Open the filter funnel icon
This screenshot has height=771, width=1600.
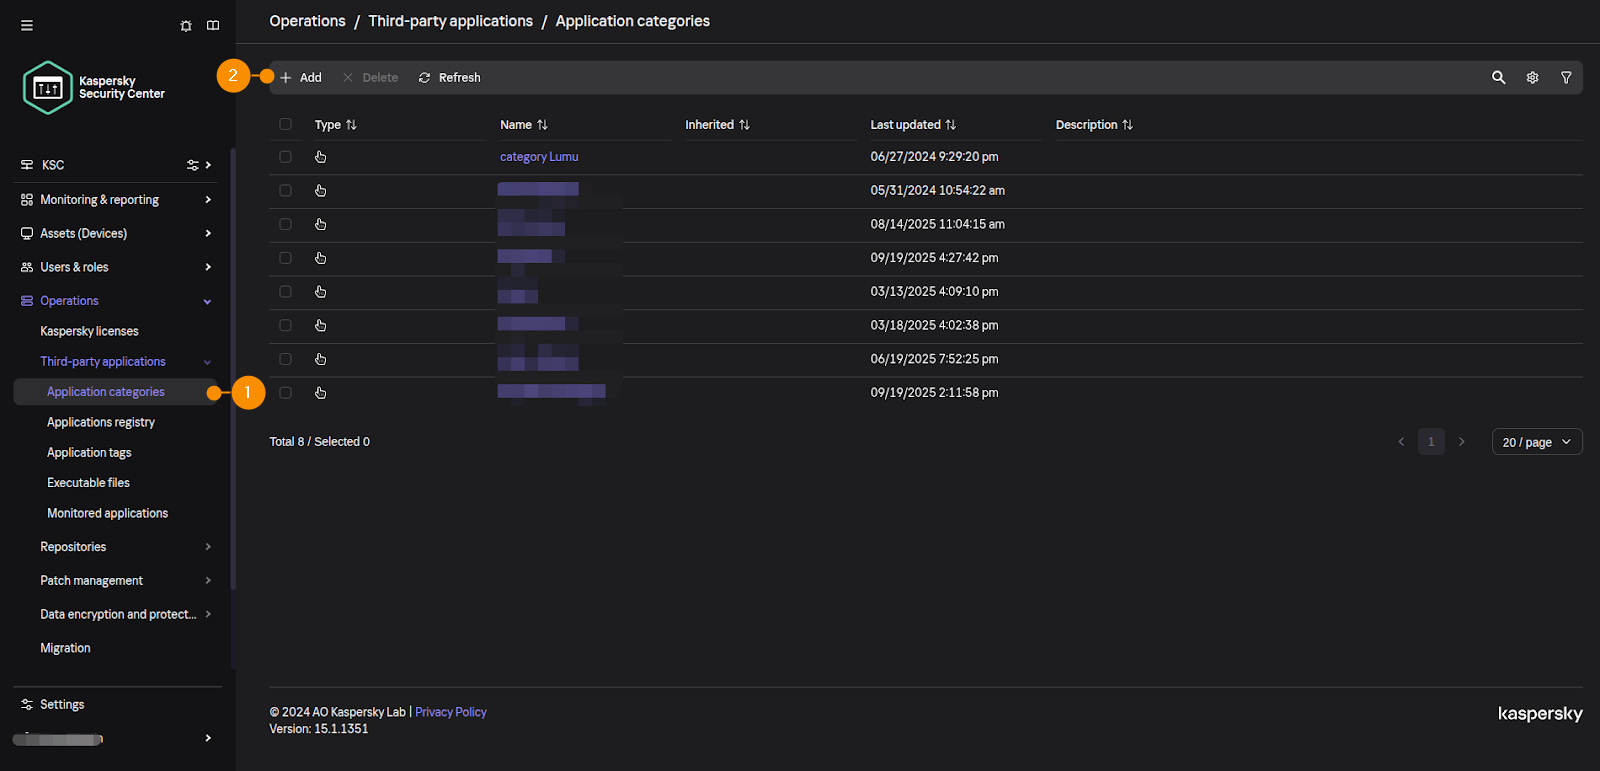click(x=1566, y=77)
